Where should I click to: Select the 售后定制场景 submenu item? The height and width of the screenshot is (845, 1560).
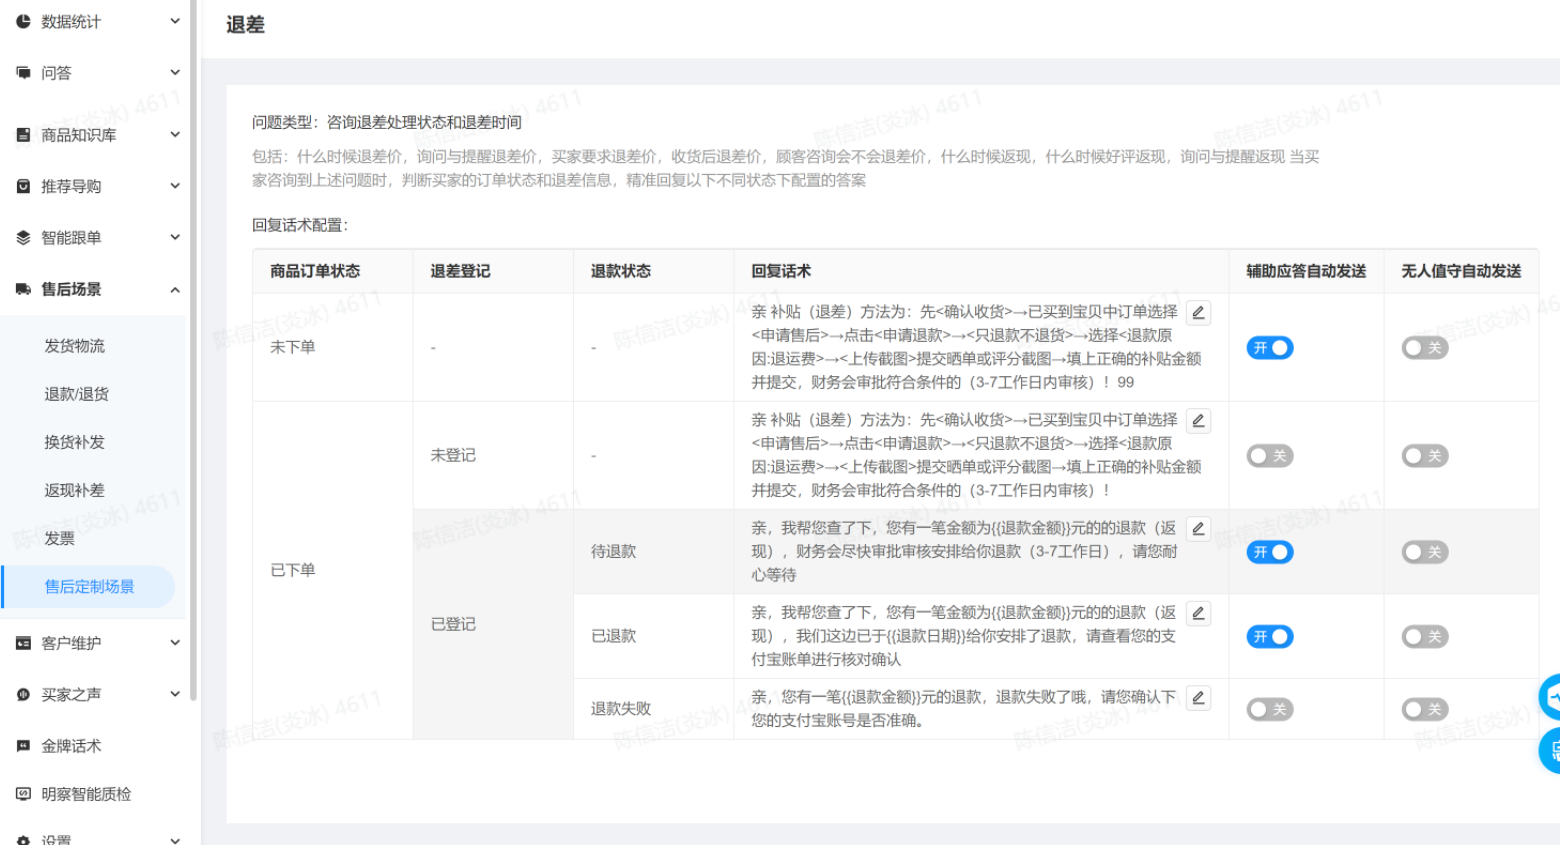point(89,587)
